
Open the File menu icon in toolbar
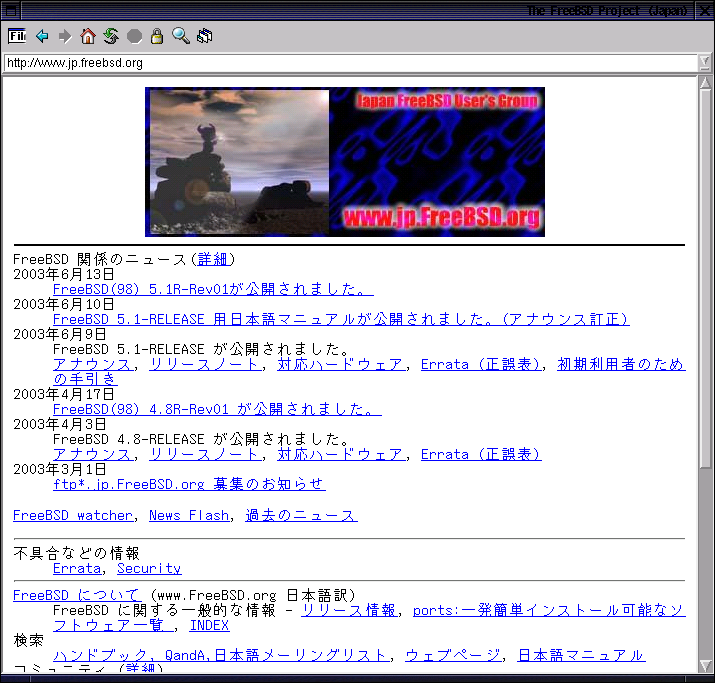click(17, 36)
